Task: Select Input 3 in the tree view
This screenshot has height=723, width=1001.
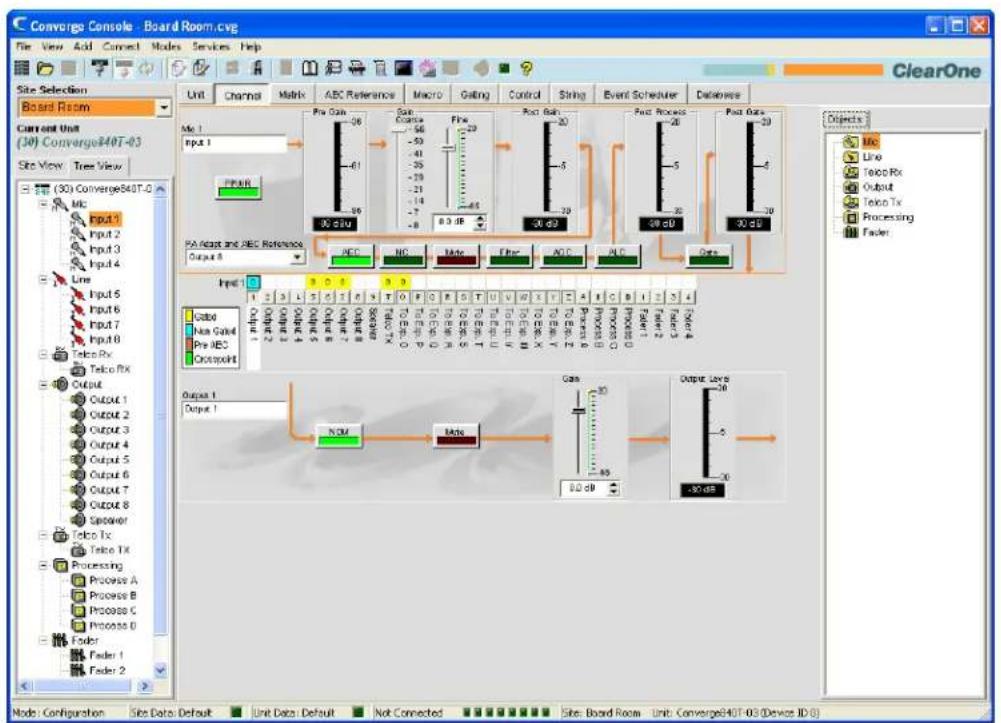Action: (x=104, y=249)
